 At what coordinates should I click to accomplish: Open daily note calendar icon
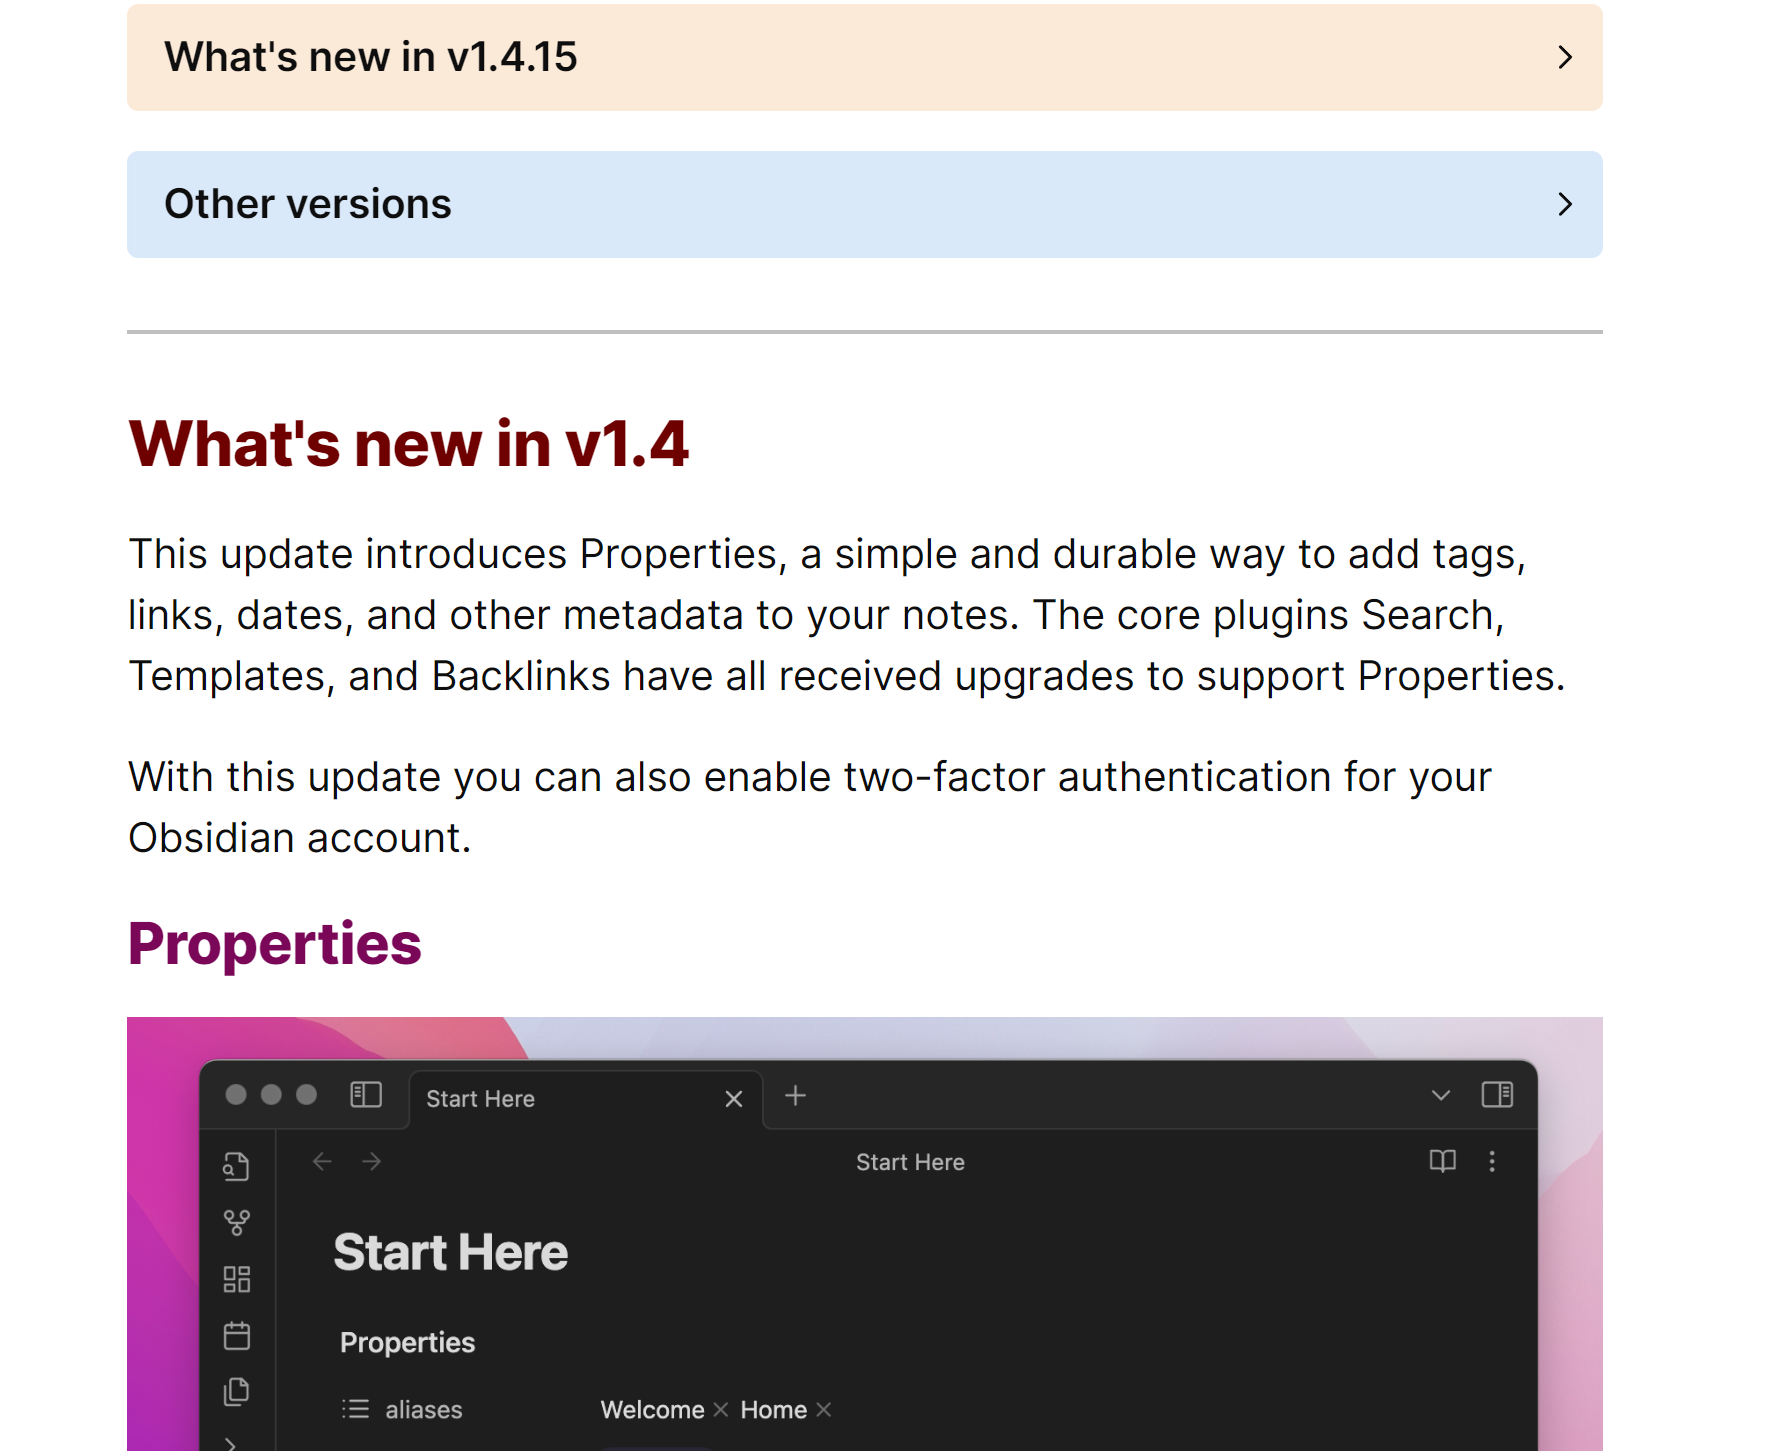[x=237, y=1335]
